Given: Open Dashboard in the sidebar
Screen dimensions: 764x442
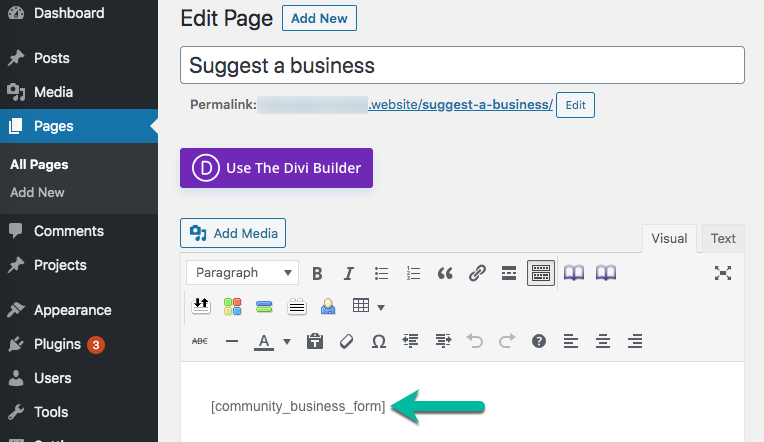Looking at the screenshot, I should (79, 13).
